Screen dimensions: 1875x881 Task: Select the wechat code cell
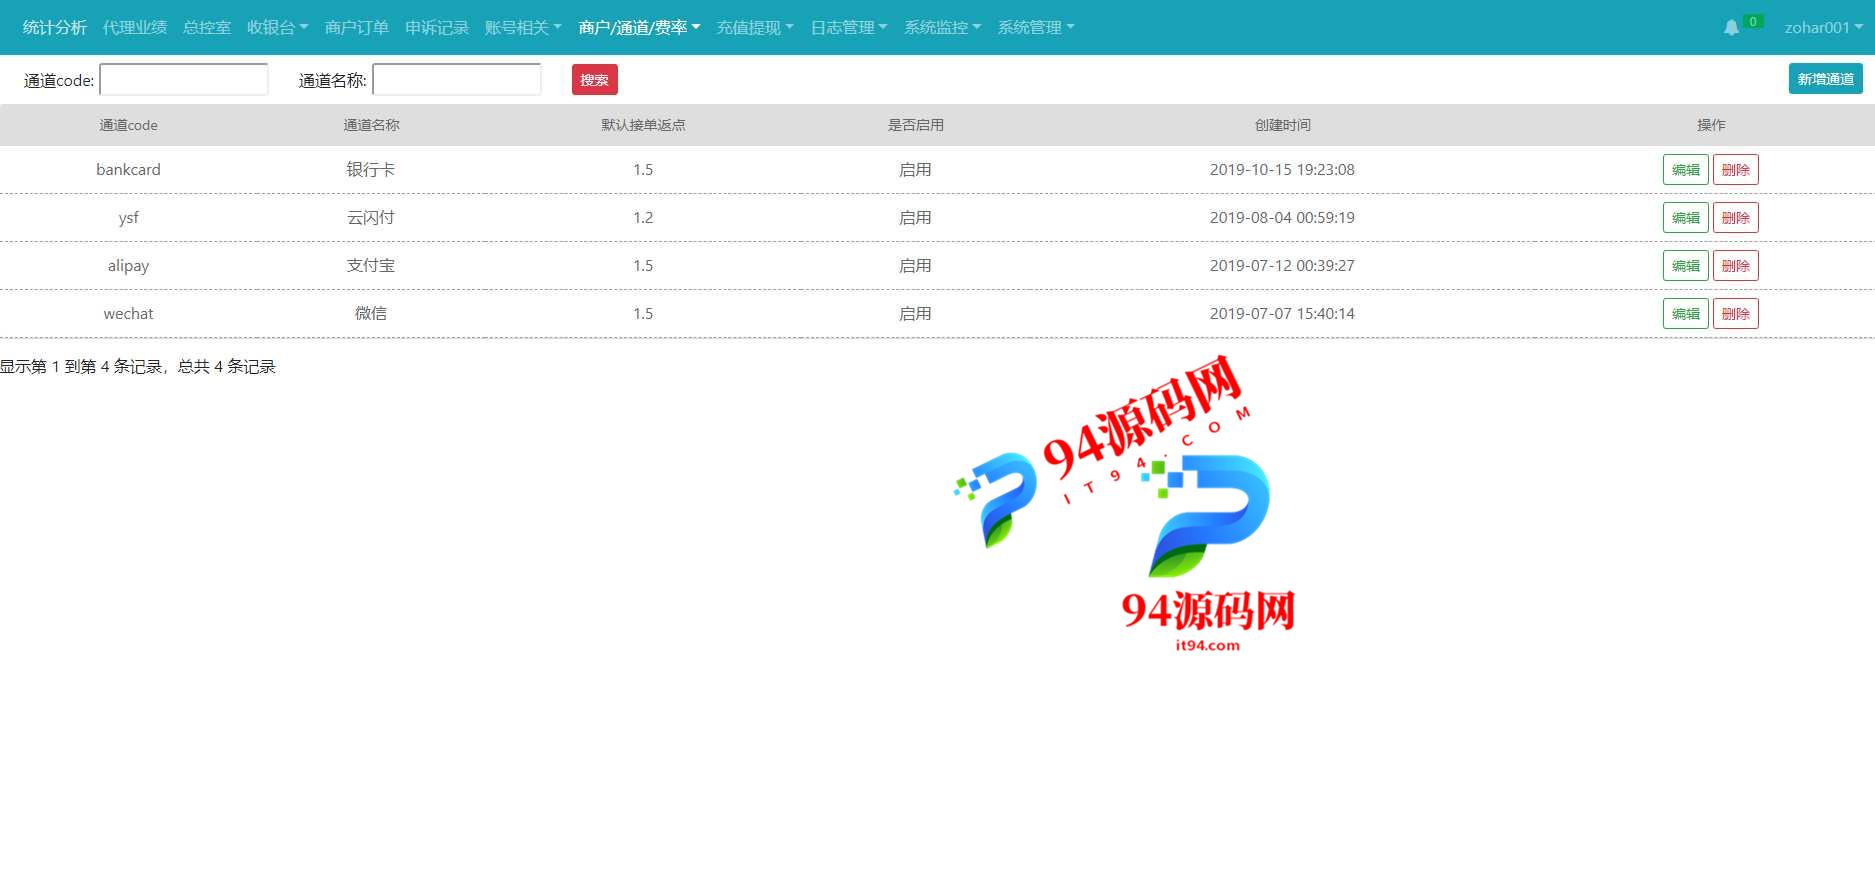point(128,314)
